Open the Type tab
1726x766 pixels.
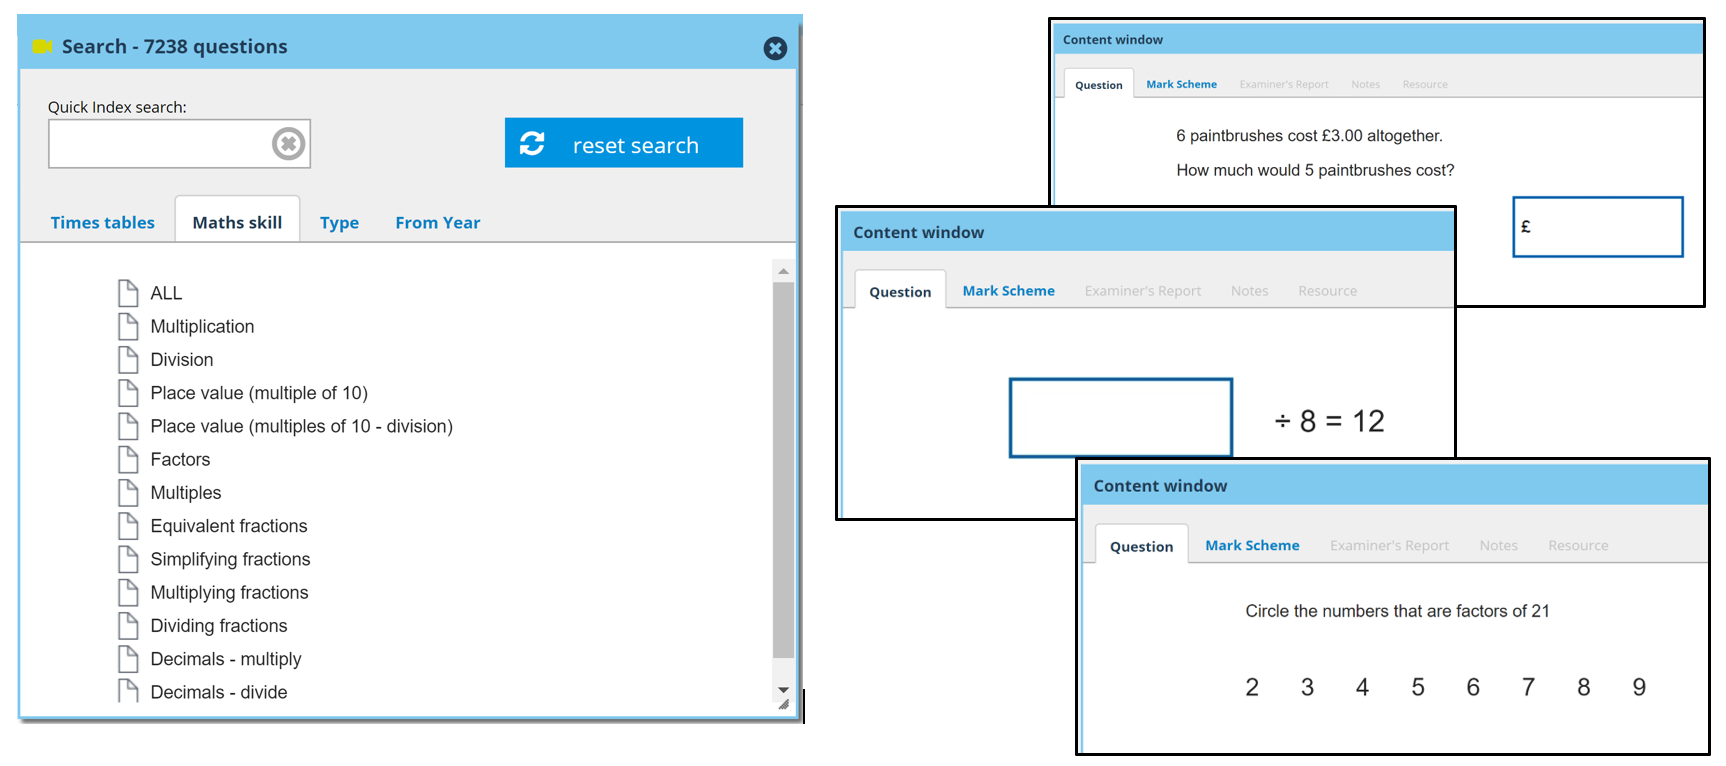pyautogui.click(x=339, y=222)
